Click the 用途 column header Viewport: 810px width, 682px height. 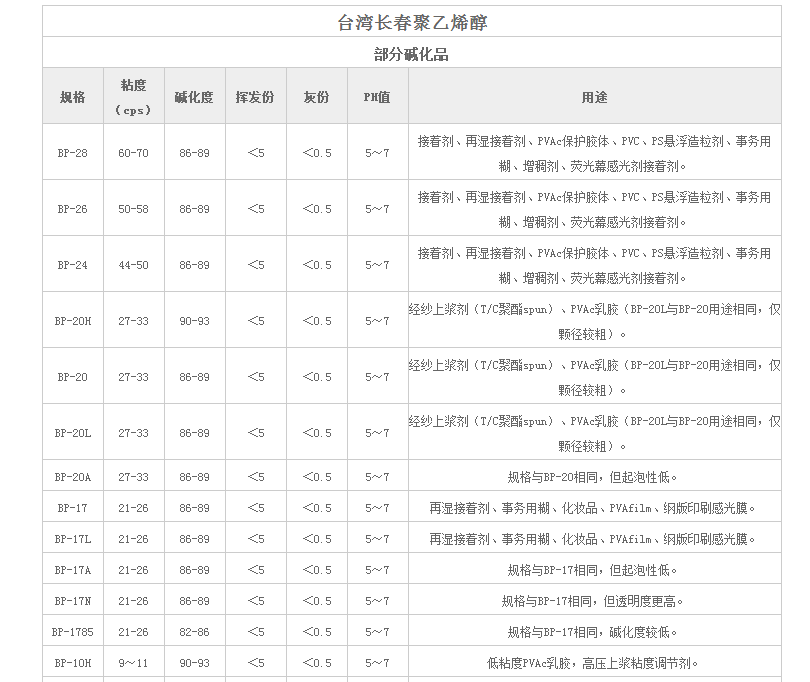[x=594, y=97]
